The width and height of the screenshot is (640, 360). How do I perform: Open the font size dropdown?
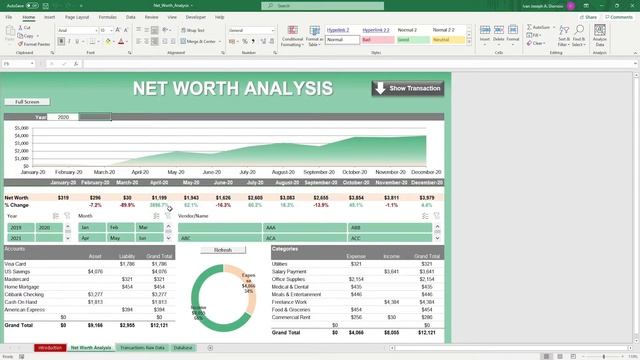111,31
